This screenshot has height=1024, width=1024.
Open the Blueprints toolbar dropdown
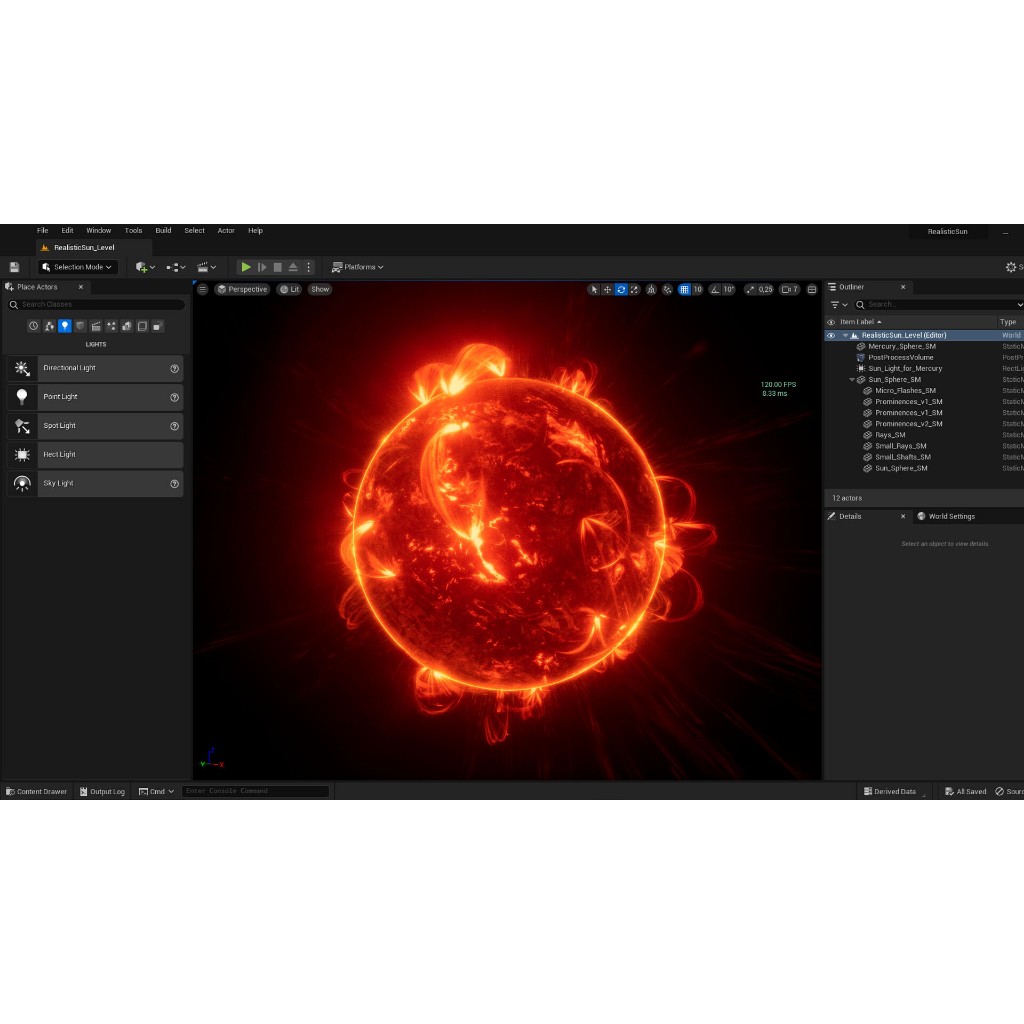pyautogui.click(x=176, y=267)
